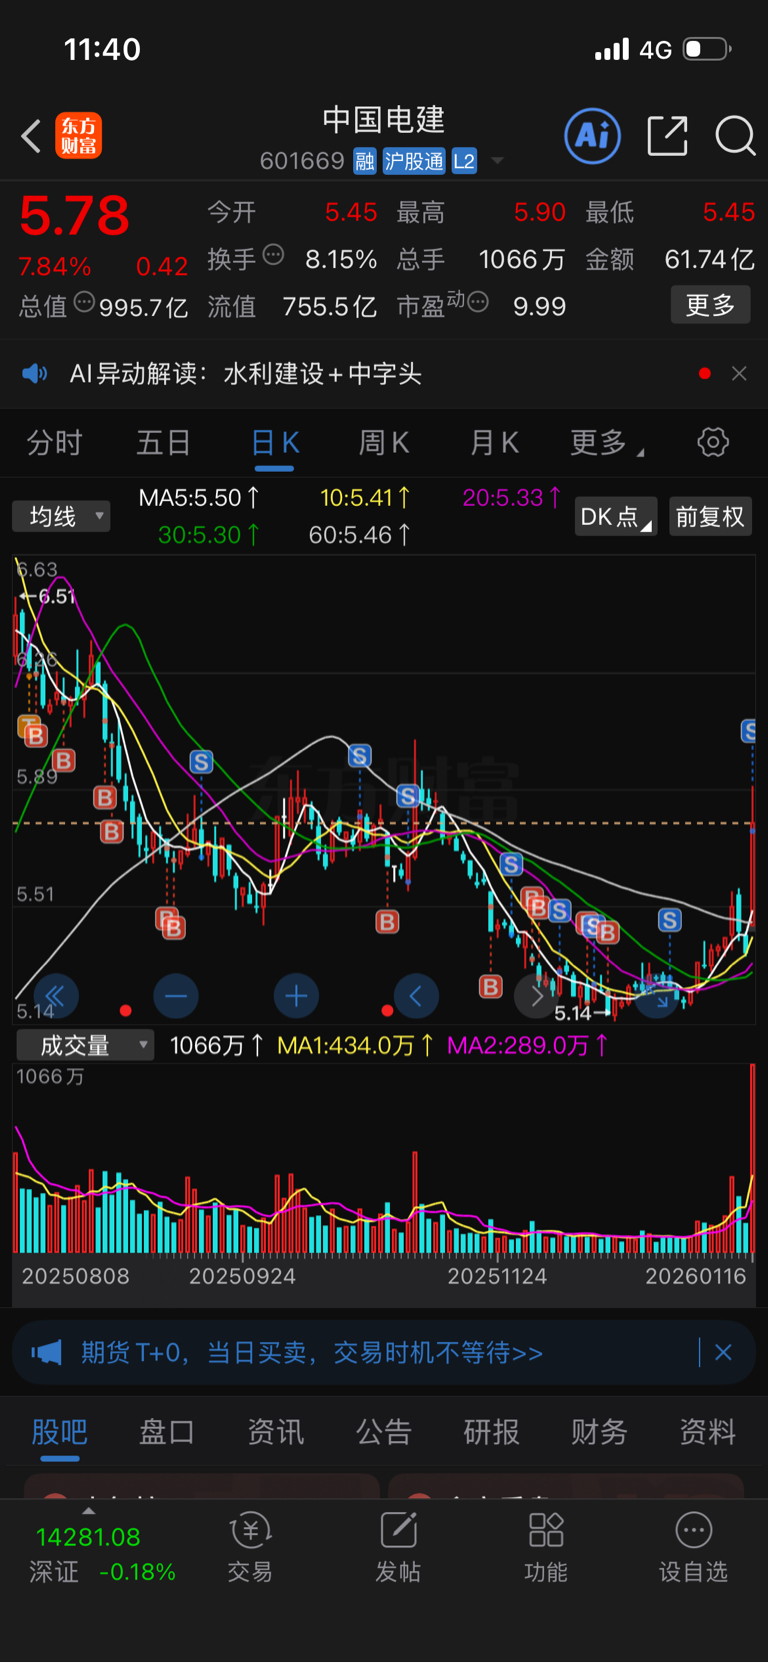Tap the 20251124 date label

[497, 1276]
